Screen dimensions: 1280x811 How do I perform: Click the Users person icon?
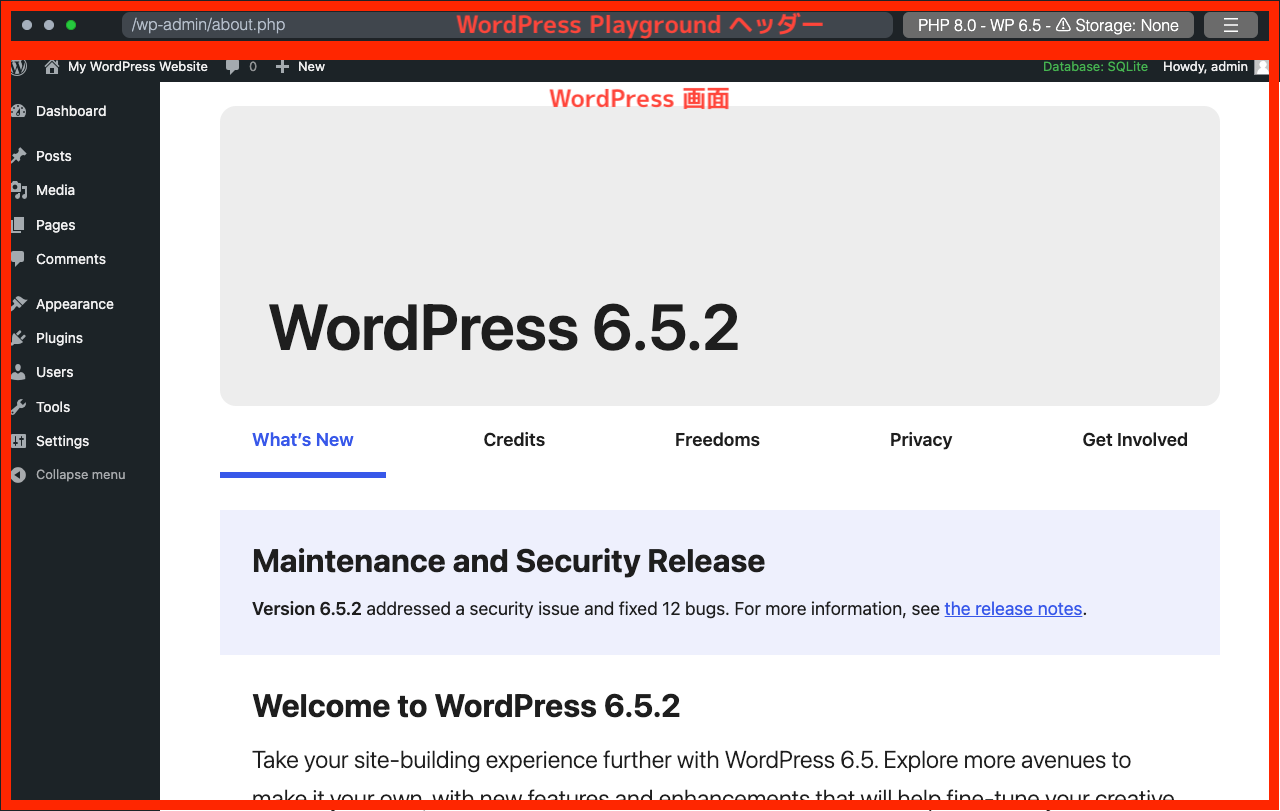tap(18, 372)
